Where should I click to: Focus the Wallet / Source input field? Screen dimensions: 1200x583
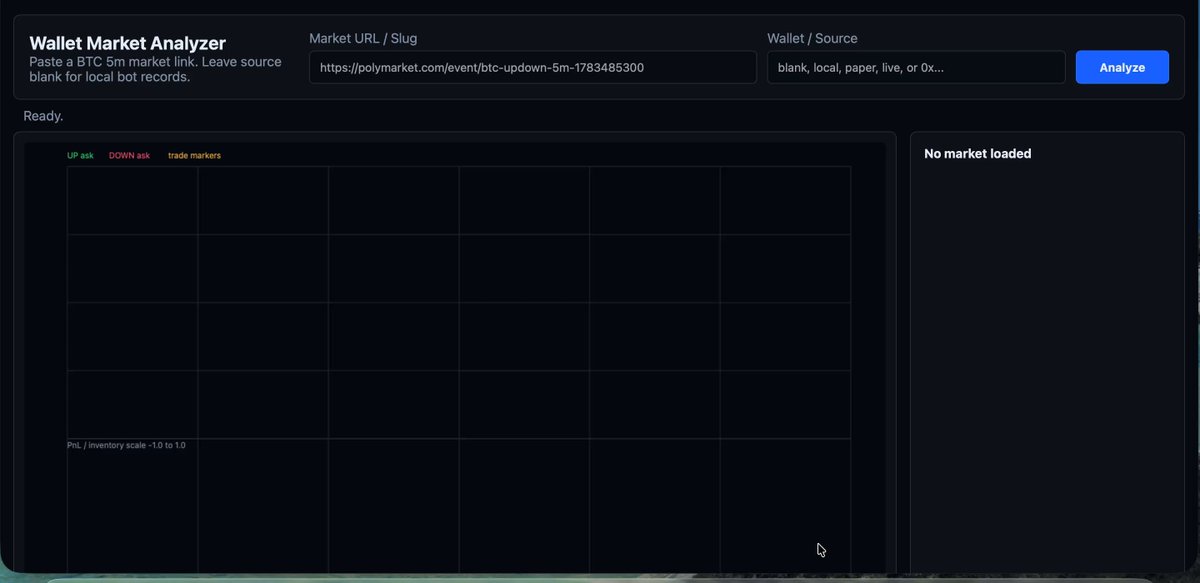pyautogui.click(x=916, y=67)
